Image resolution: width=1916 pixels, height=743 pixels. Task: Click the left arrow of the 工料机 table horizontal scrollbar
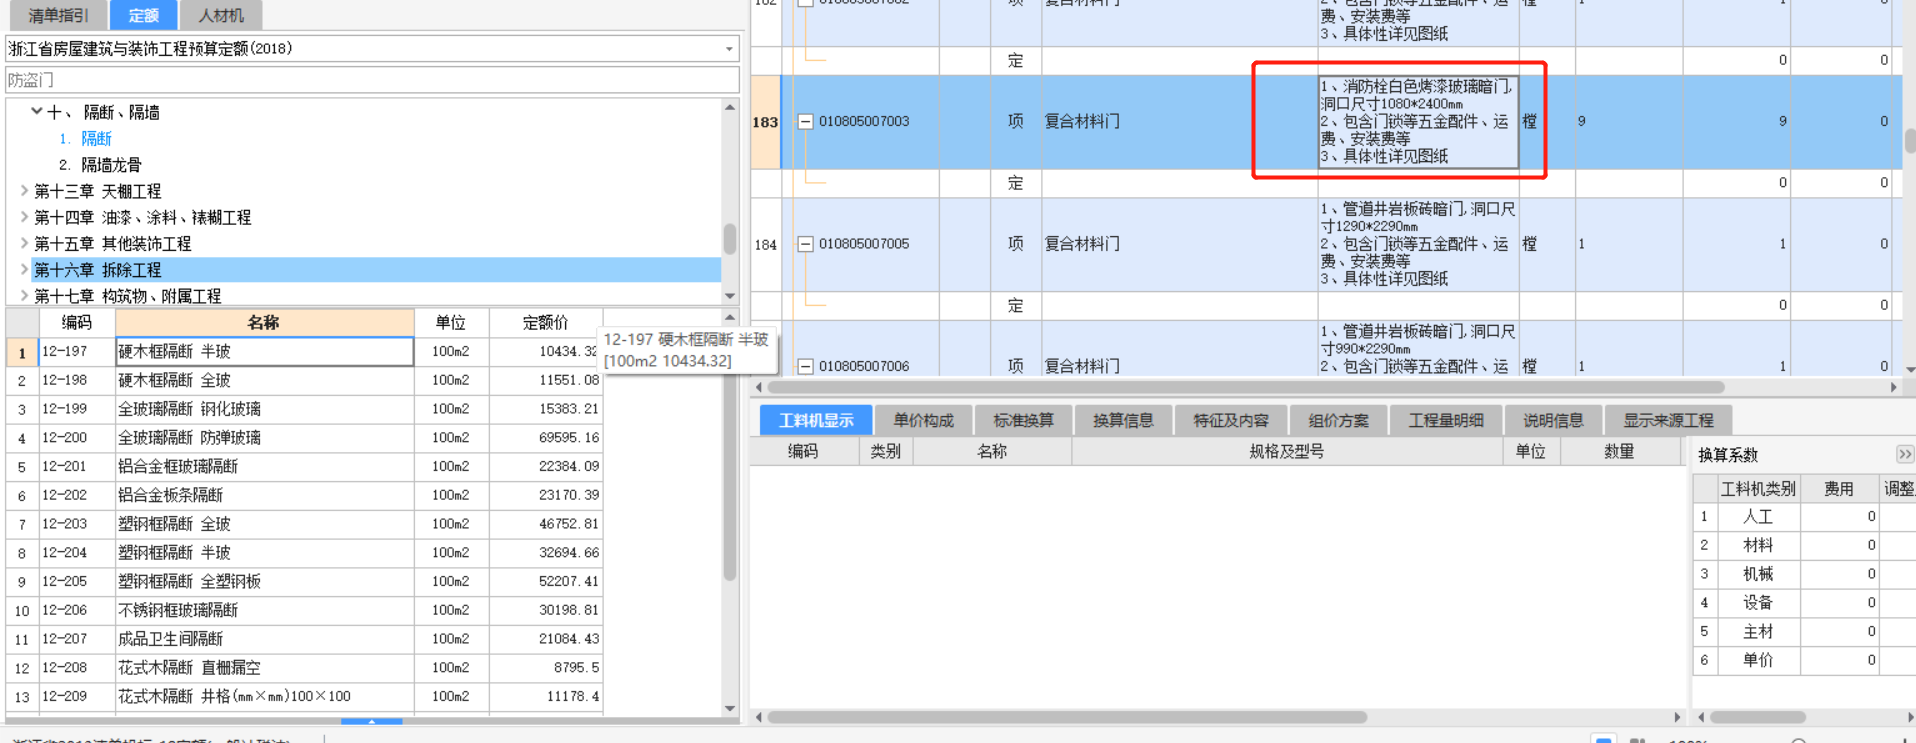pos(759,717)
